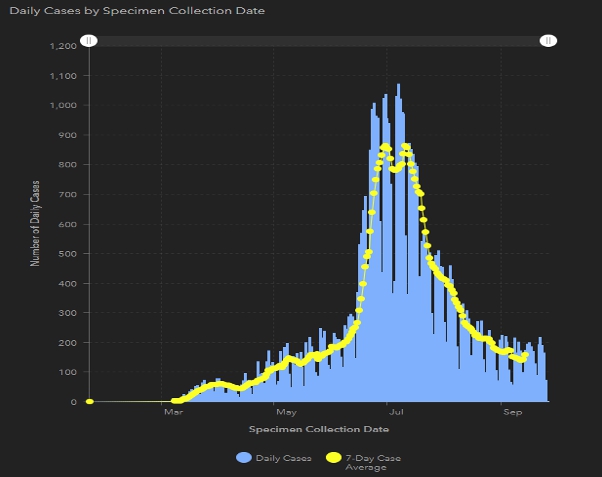602x477 pixels.
Task: Click the 1,200 value on the y-axis
Action: coord(63,46)
